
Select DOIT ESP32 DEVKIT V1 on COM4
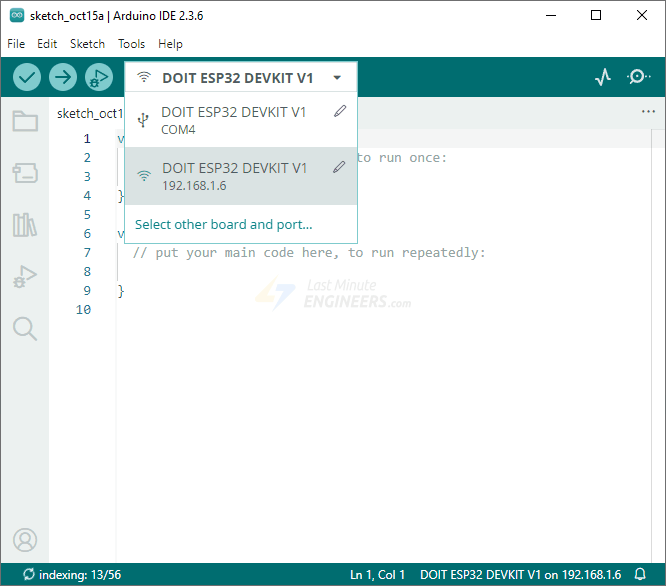tap(241, 120)
